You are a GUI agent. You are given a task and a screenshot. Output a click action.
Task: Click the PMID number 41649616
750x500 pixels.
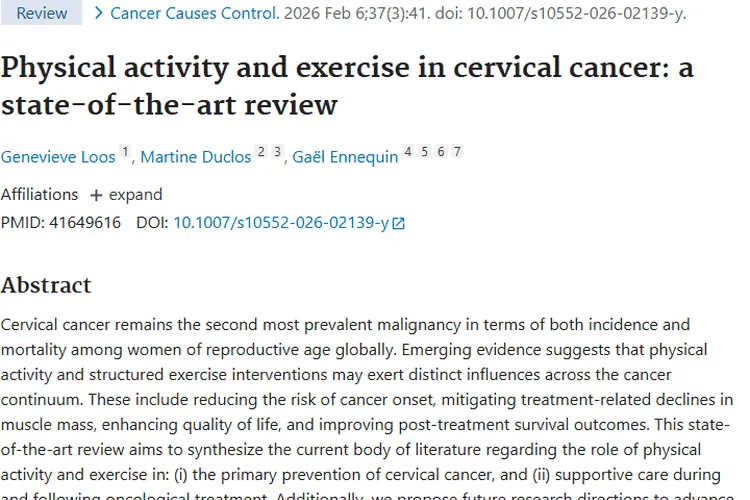tap(84, 223)
